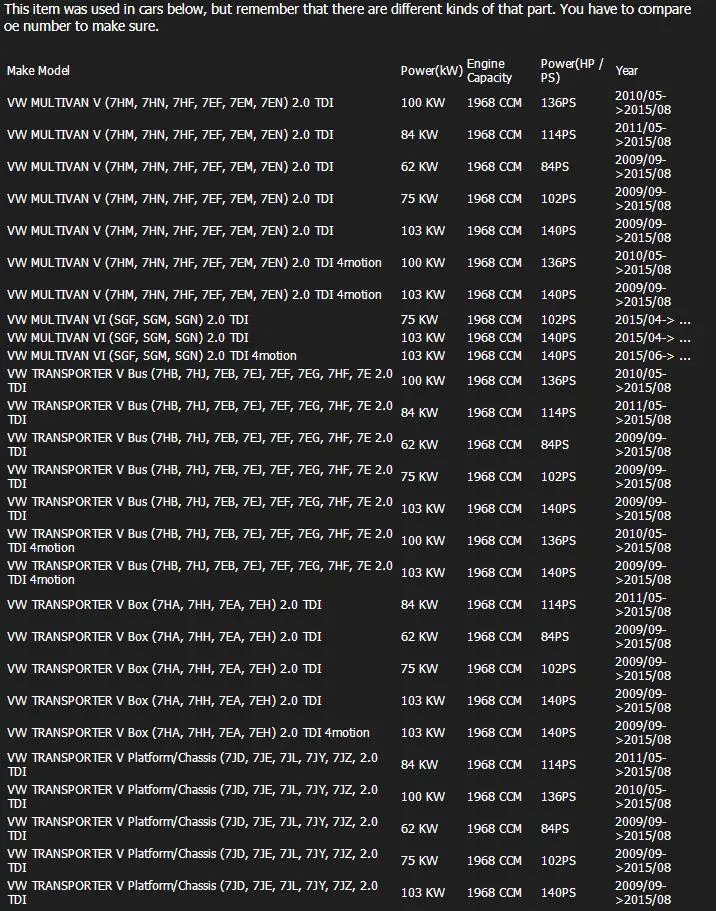Viewport: 716px width, 911px height.
Task: Click "140PS" in the MULTIVAN V 4motion row
Action: point(559,295)
